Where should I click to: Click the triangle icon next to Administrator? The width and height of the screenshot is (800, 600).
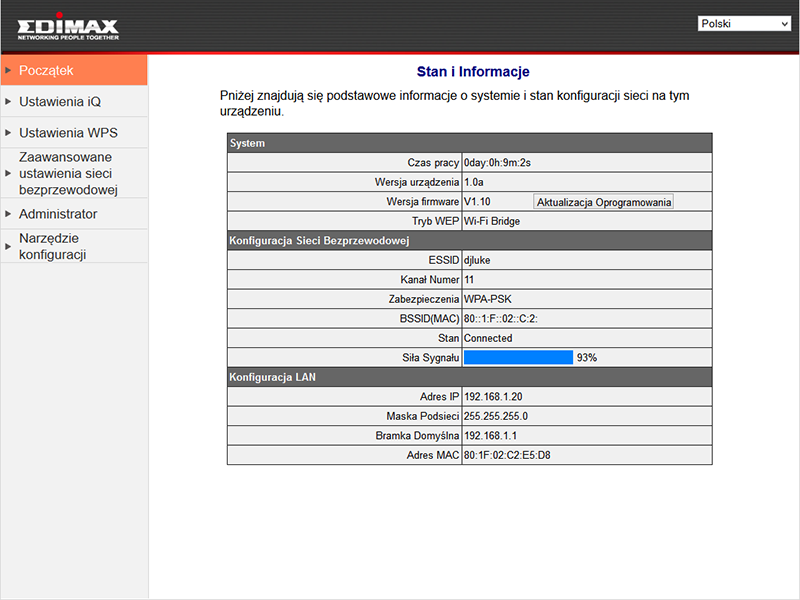pyautogui.click(x=9, y=214)
